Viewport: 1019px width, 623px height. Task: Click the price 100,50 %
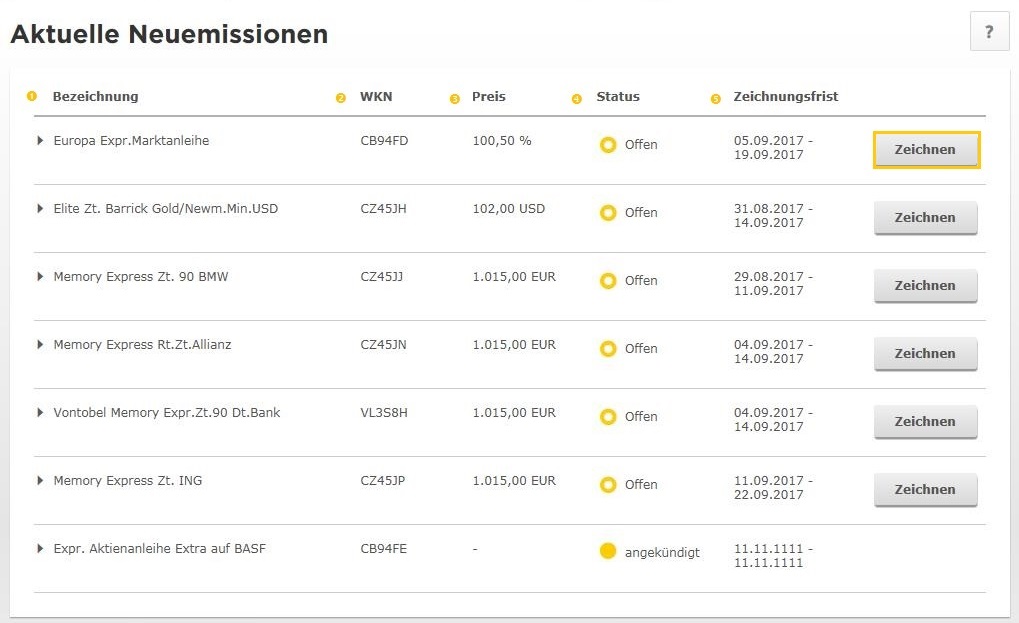coord(502,140)
